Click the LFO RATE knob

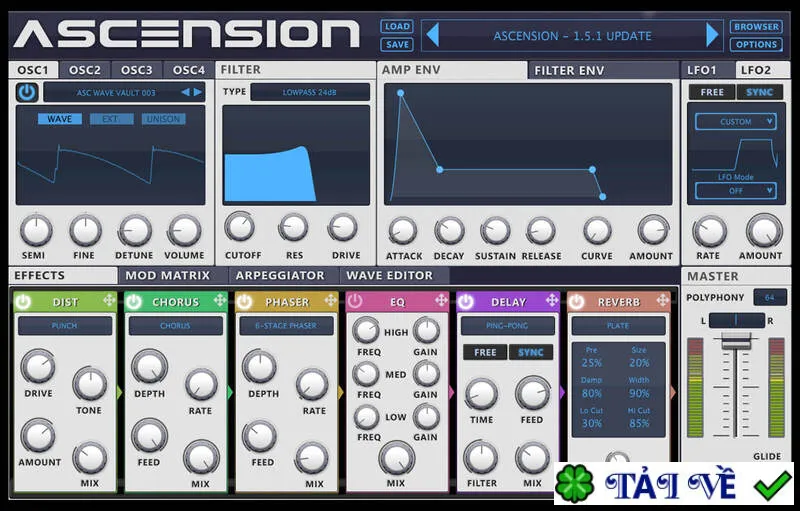709,231
